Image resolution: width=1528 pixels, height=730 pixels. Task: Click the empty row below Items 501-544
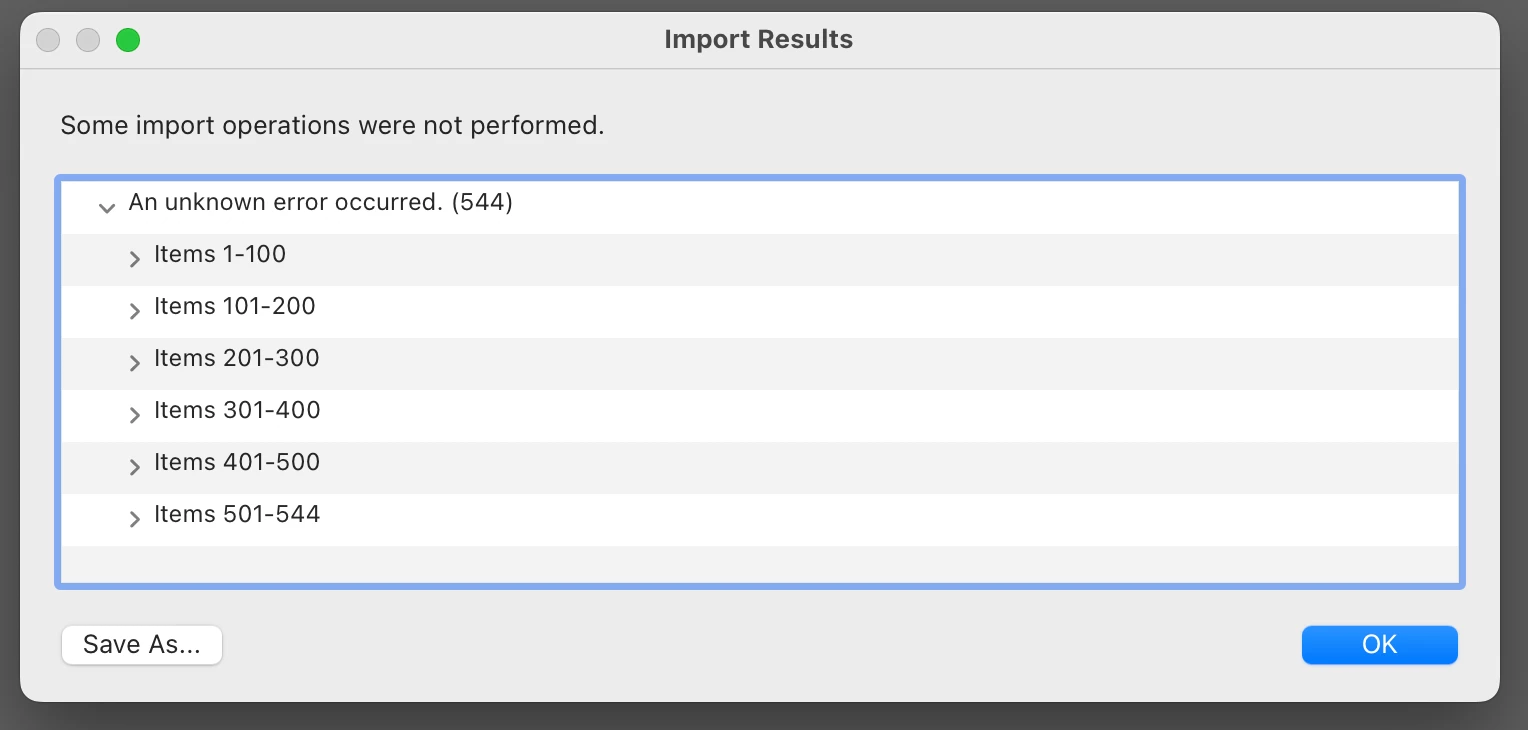point(760,562)
